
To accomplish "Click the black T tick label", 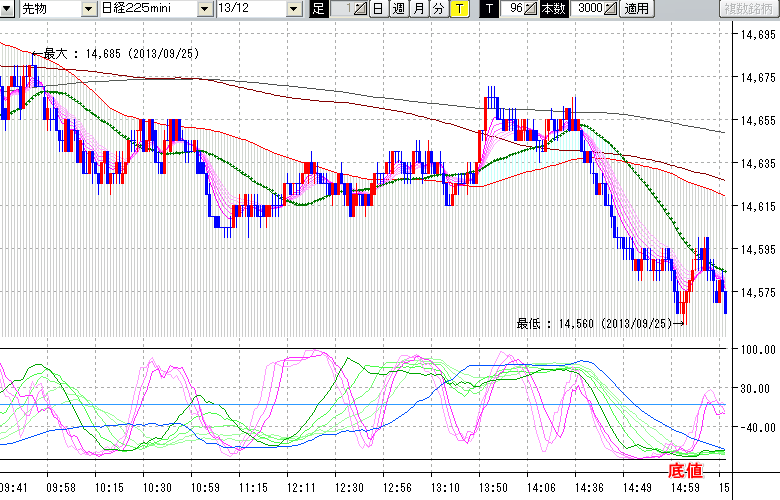I will click(x=489, y=9).
